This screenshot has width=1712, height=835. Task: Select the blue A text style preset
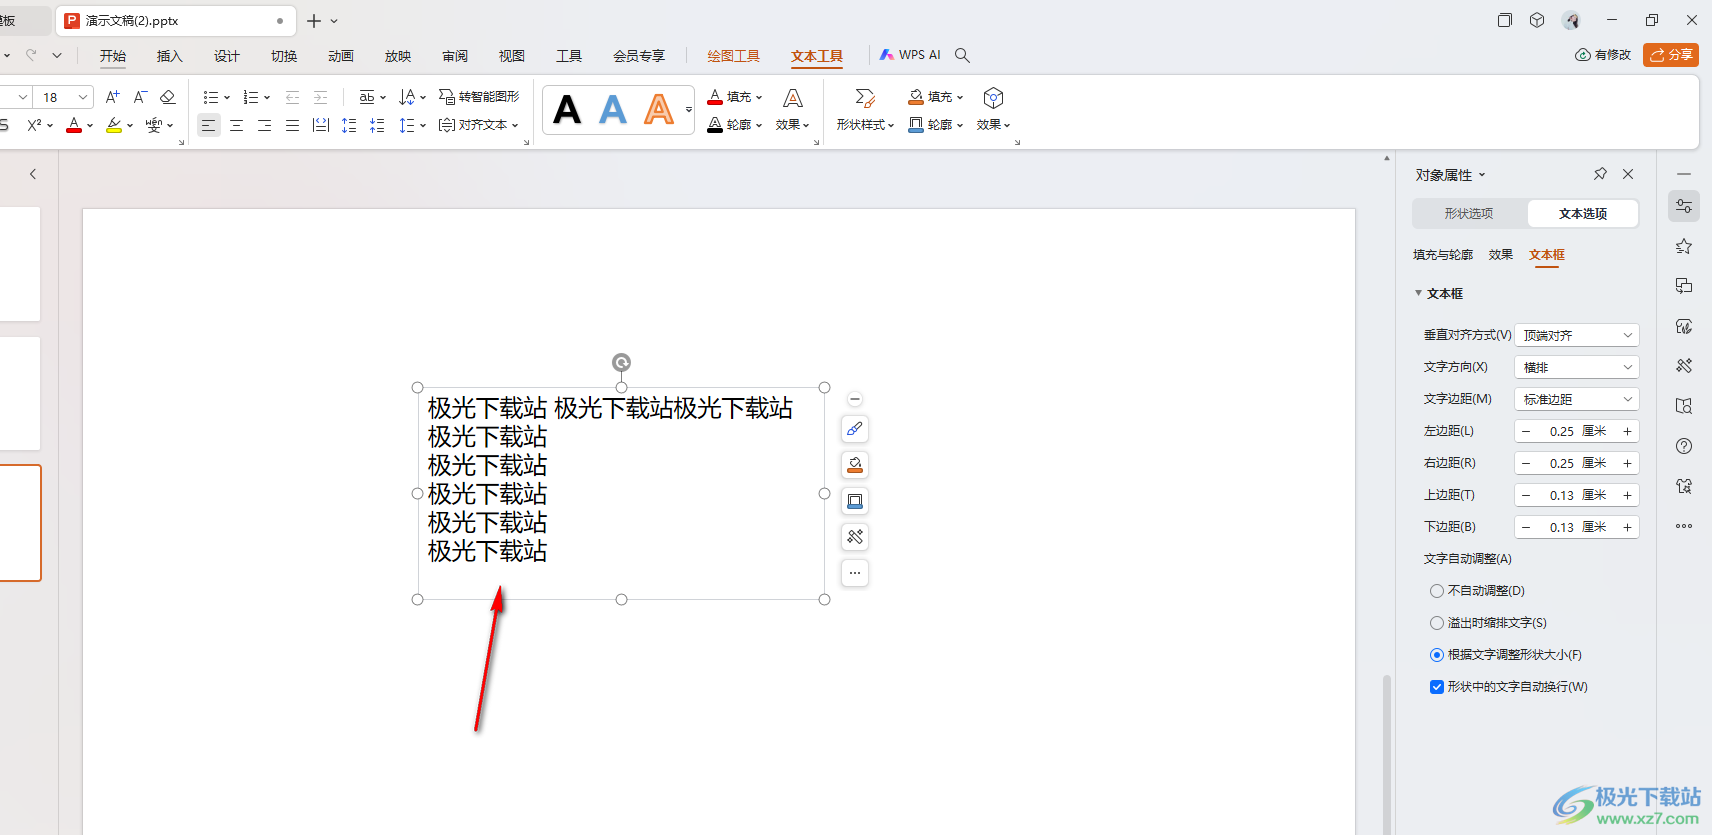click(x=613, y=109)
